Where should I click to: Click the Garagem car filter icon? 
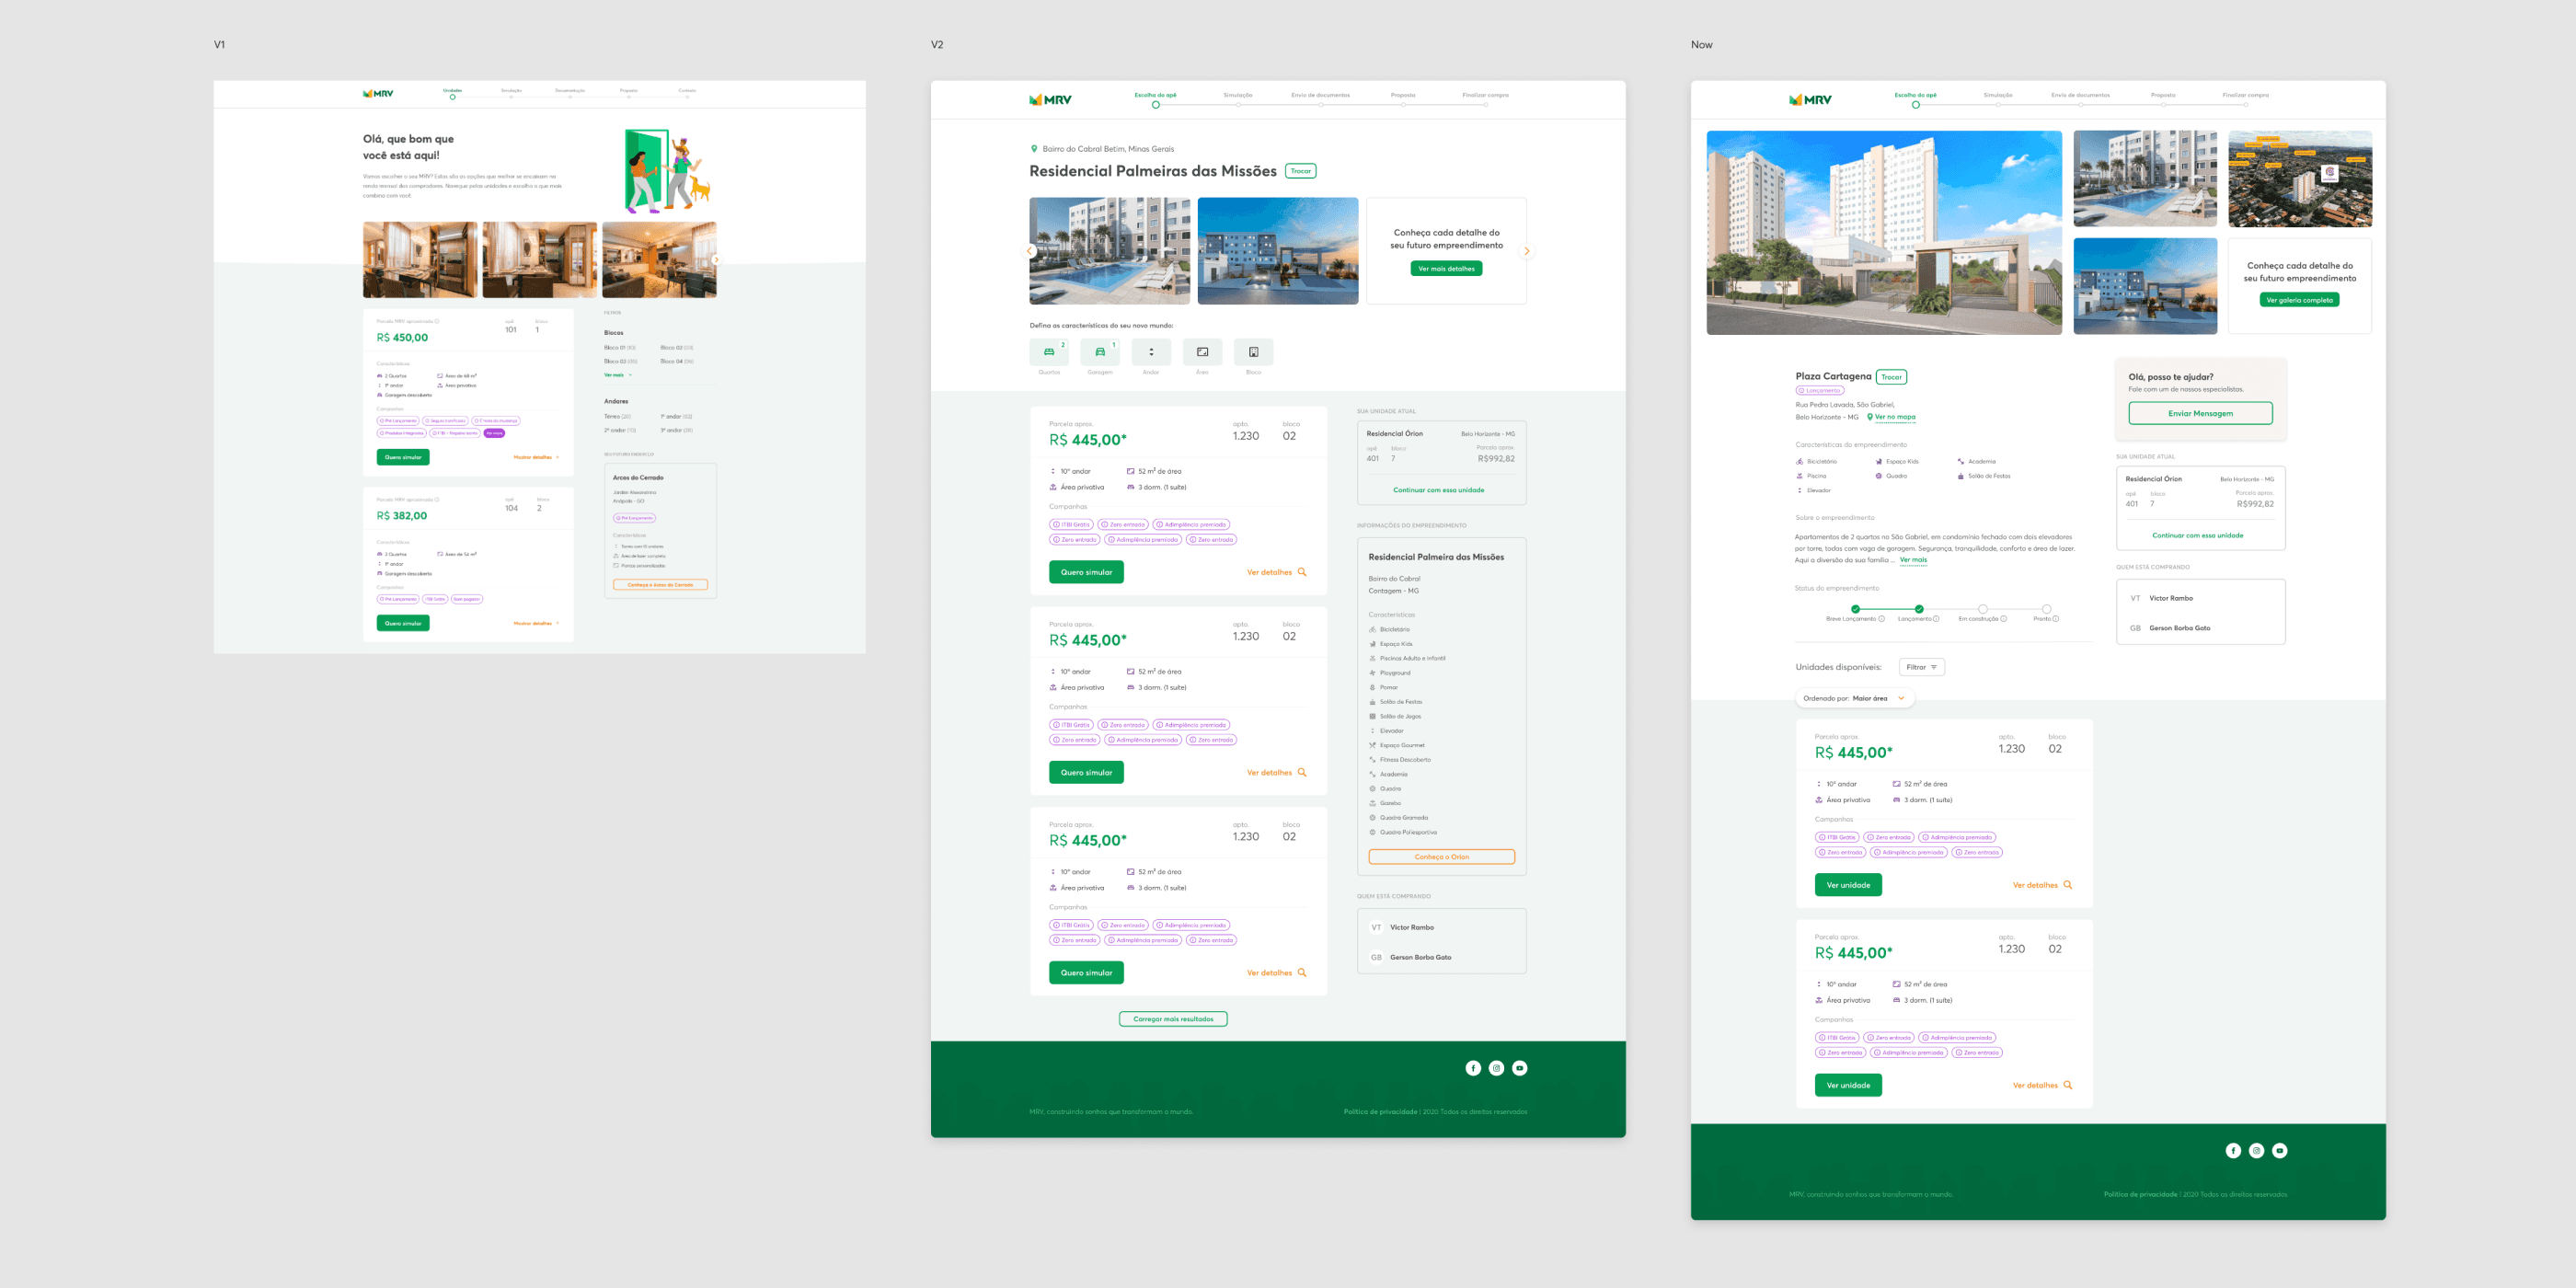pos(1099,352)
